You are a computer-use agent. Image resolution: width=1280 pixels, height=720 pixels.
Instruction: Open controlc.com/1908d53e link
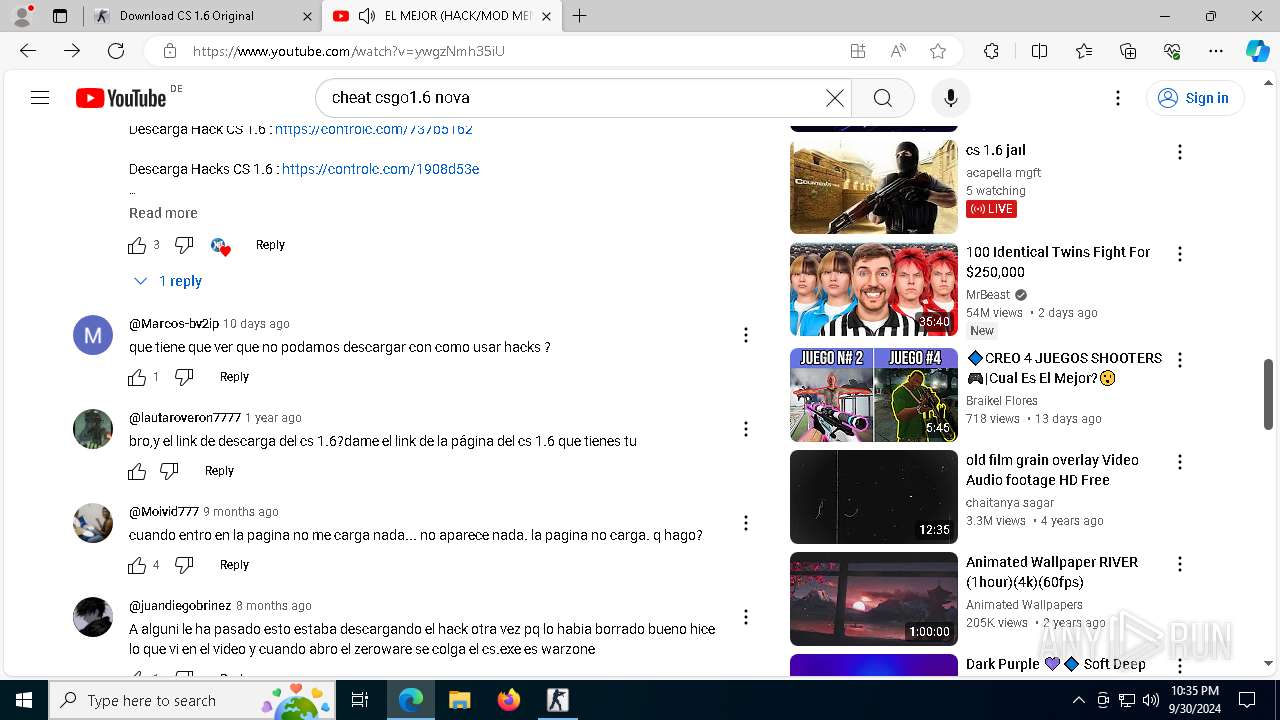point(380,169)
